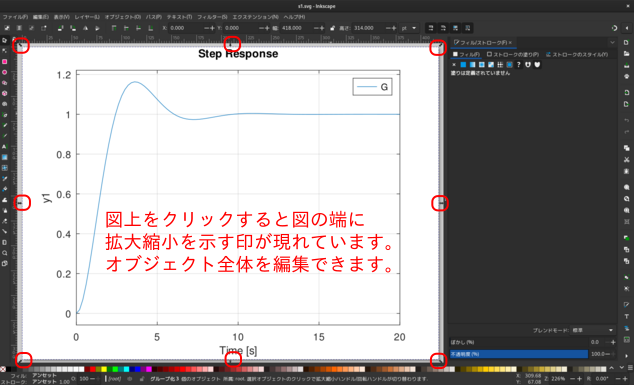Image resolution: width=634 pixels, height=385 pixels.
Task: Toggle scale stroke width with object
Action: pos(431,28)
